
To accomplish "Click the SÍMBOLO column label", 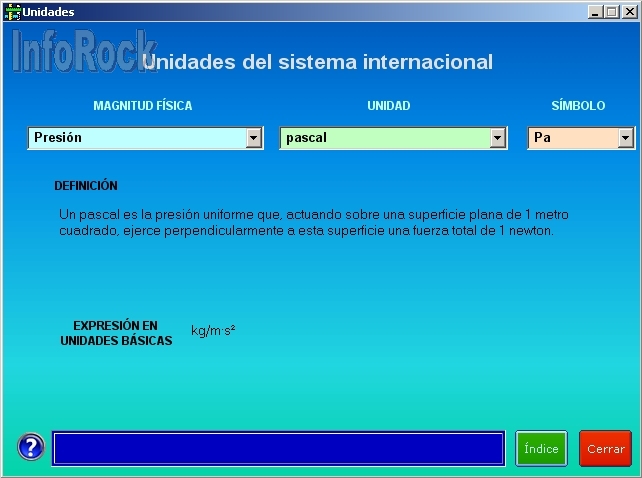I will click(x=578, y=106).
